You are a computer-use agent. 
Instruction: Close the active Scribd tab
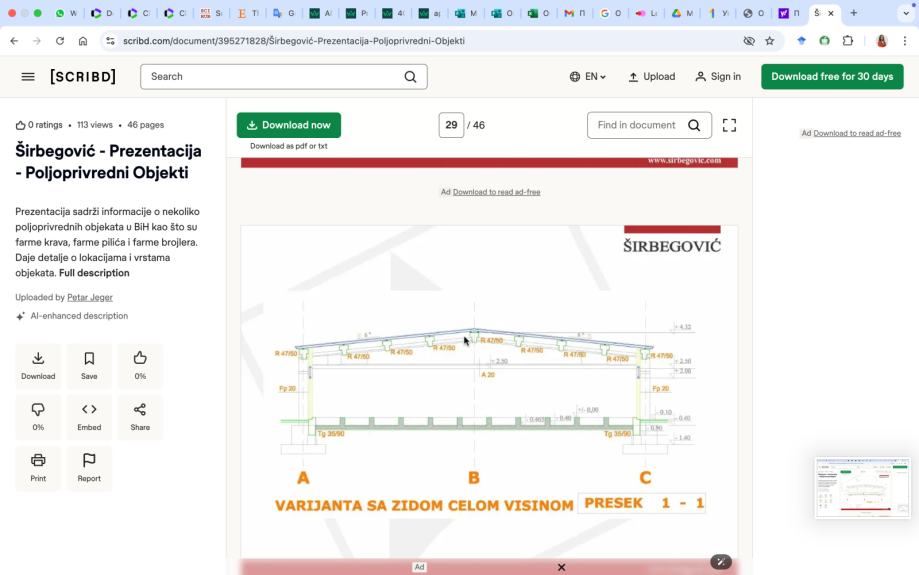click(830, 13)
